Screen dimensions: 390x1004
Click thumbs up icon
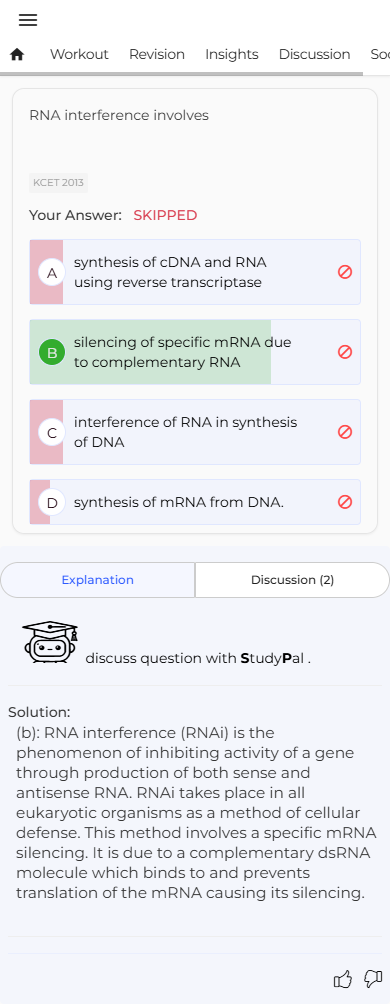[x=343, y=979]
